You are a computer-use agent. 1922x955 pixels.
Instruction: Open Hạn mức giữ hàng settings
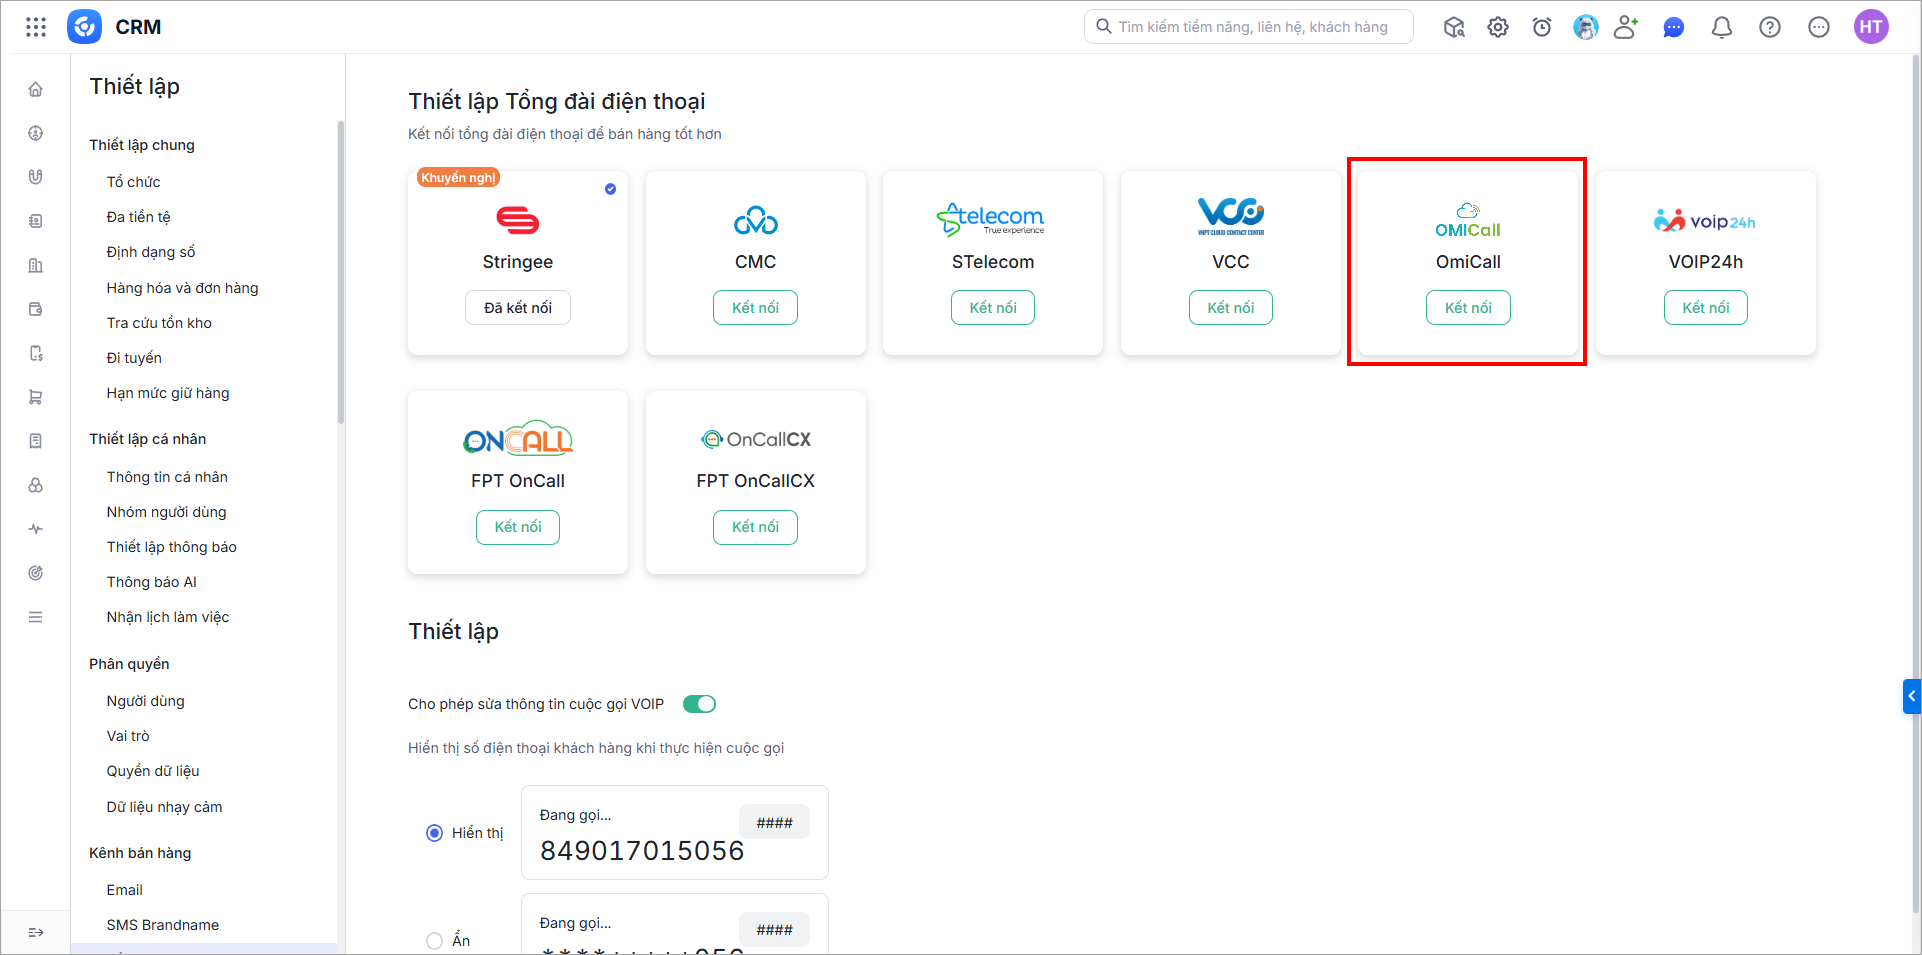click(168, 393)
